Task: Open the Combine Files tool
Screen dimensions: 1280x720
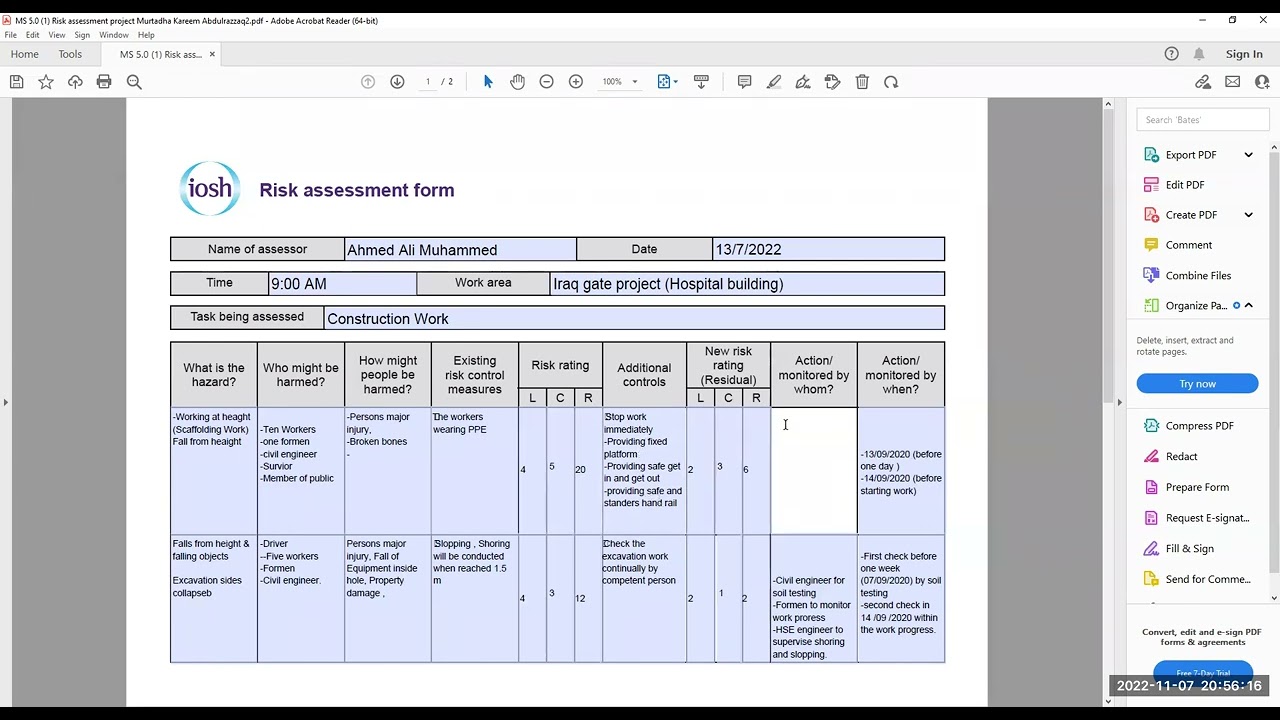Action: point(1197,276)
